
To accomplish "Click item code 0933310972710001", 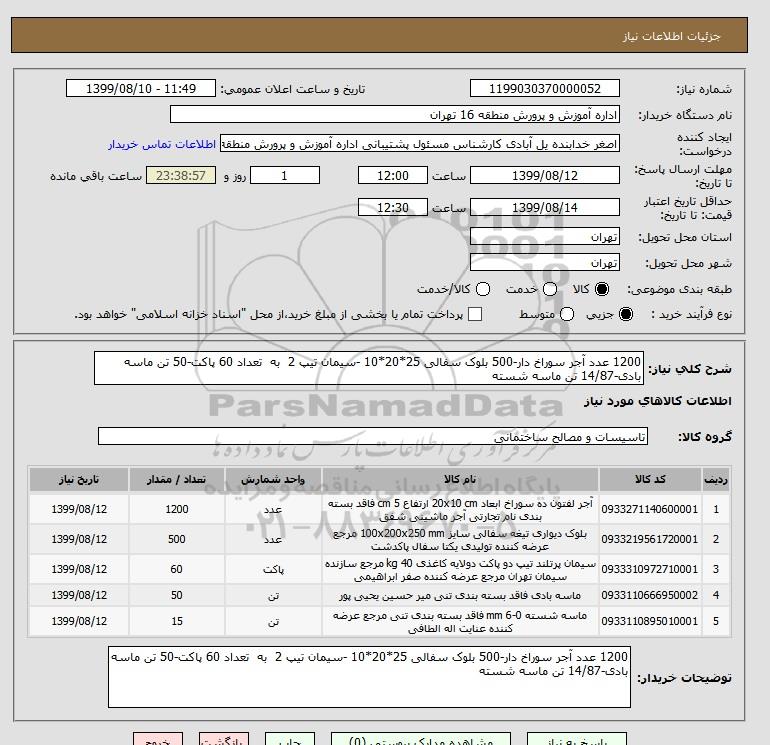I will 650,569.
